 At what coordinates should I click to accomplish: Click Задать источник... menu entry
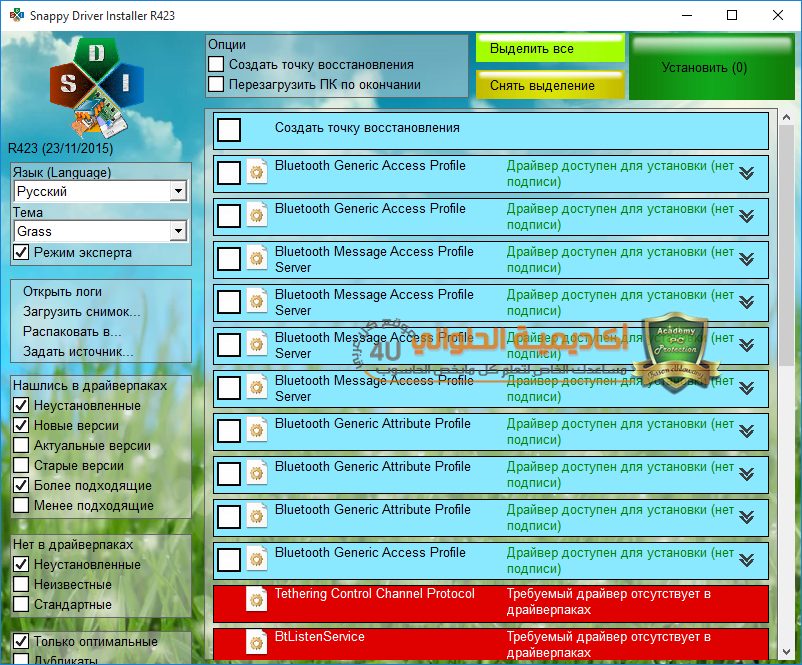[x=78, y=351]
